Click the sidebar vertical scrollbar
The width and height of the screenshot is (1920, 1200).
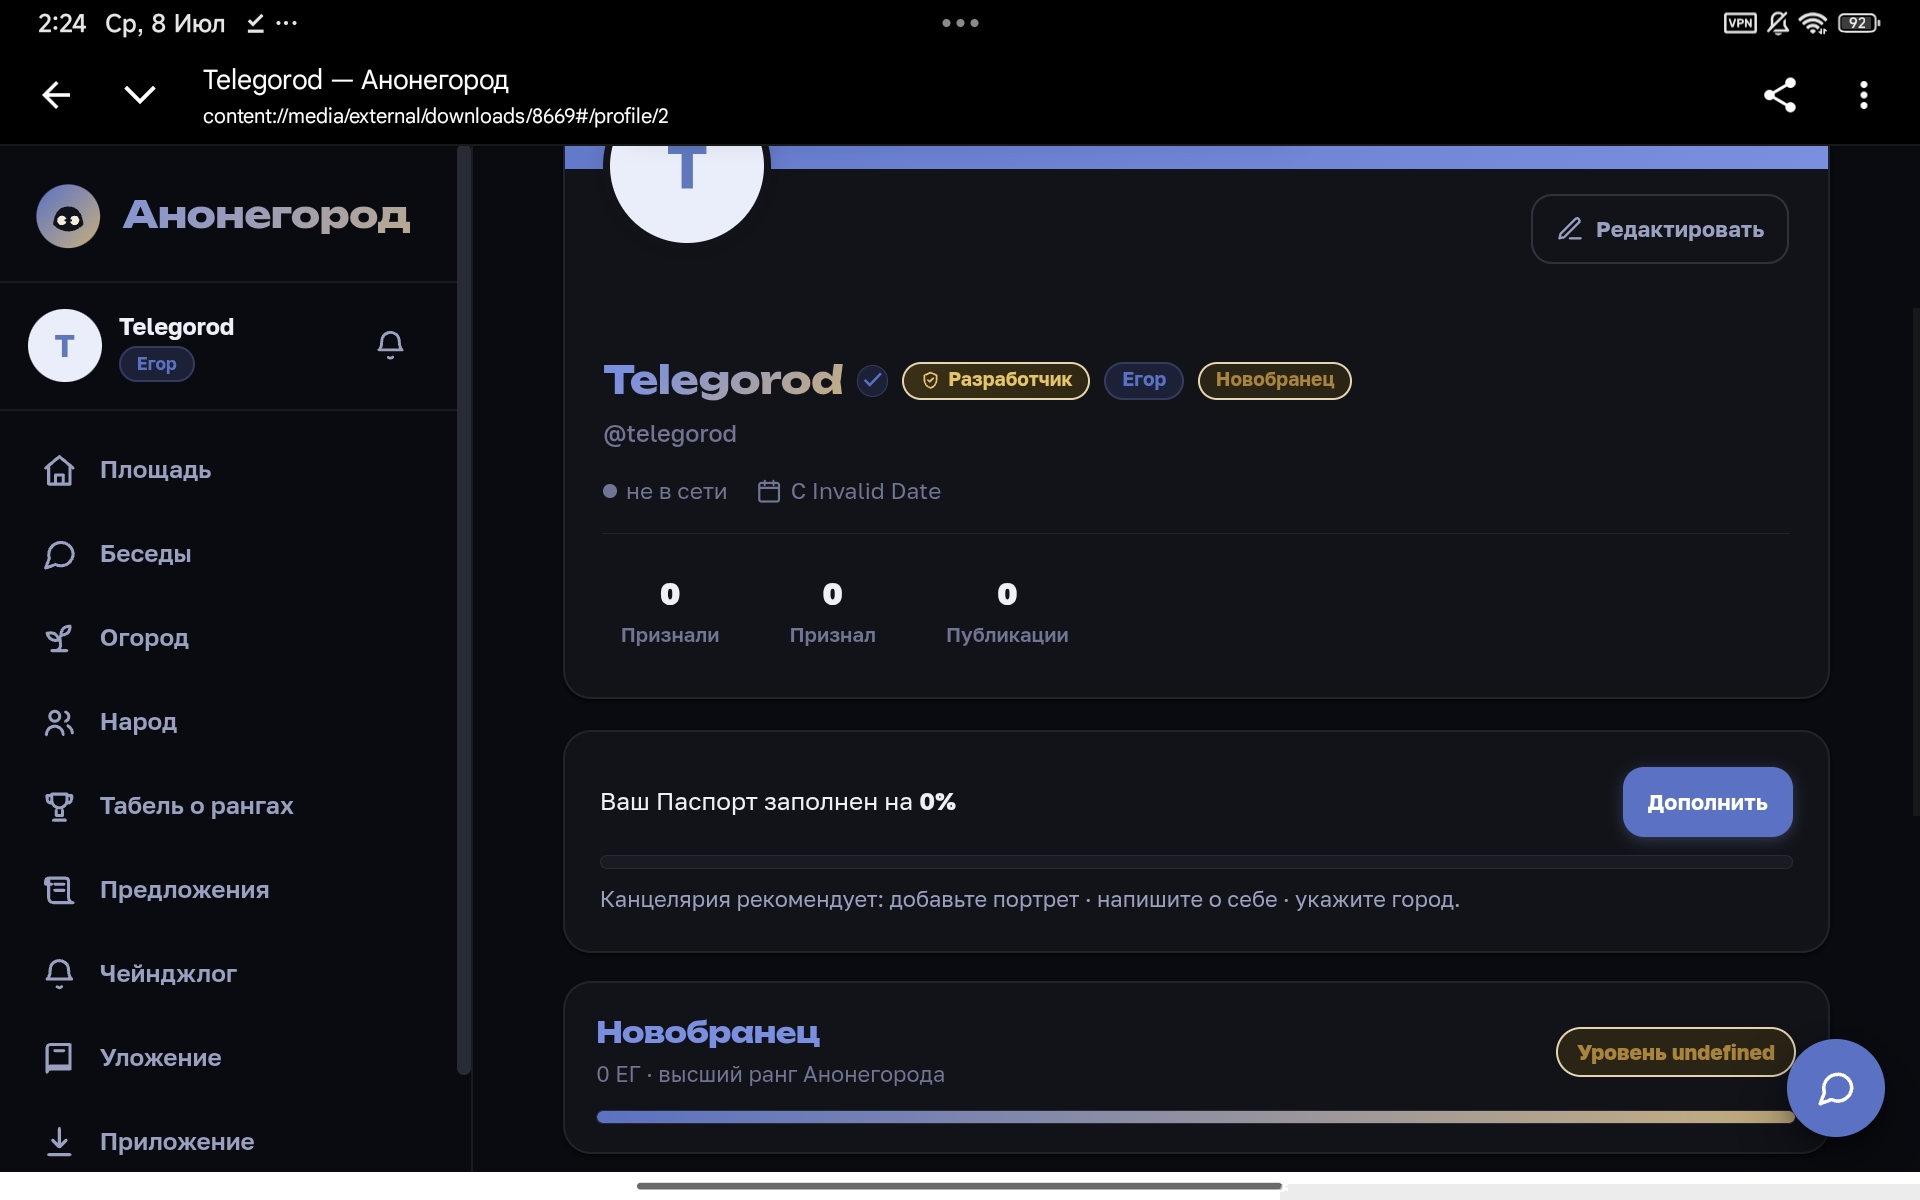[x=464, y=610]
